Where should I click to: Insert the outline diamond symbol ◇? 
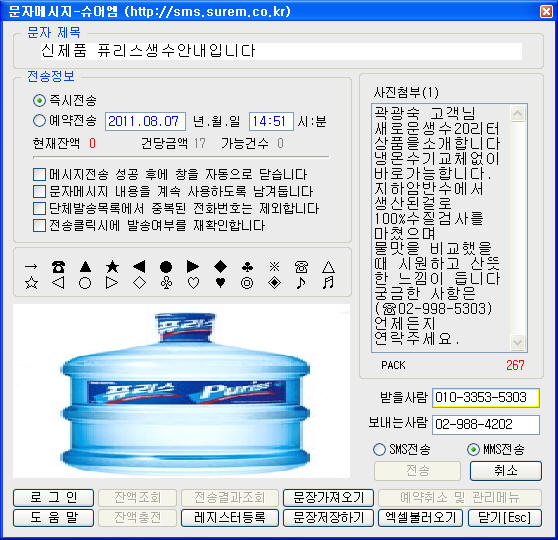click(x=139, y=283)
